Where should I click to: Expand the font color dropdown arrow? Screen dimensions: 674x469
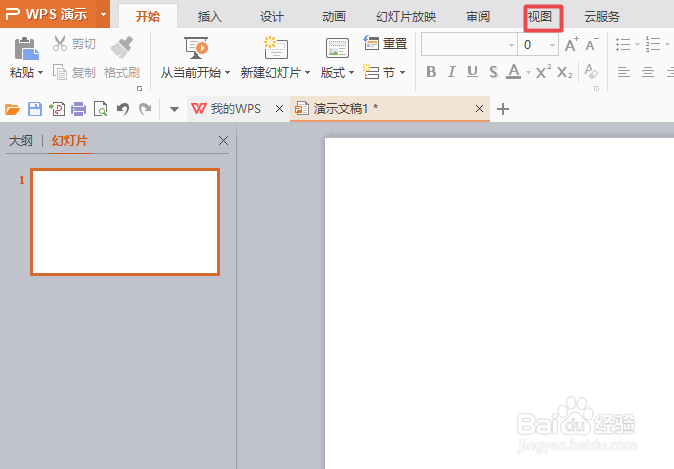point(528,73)
